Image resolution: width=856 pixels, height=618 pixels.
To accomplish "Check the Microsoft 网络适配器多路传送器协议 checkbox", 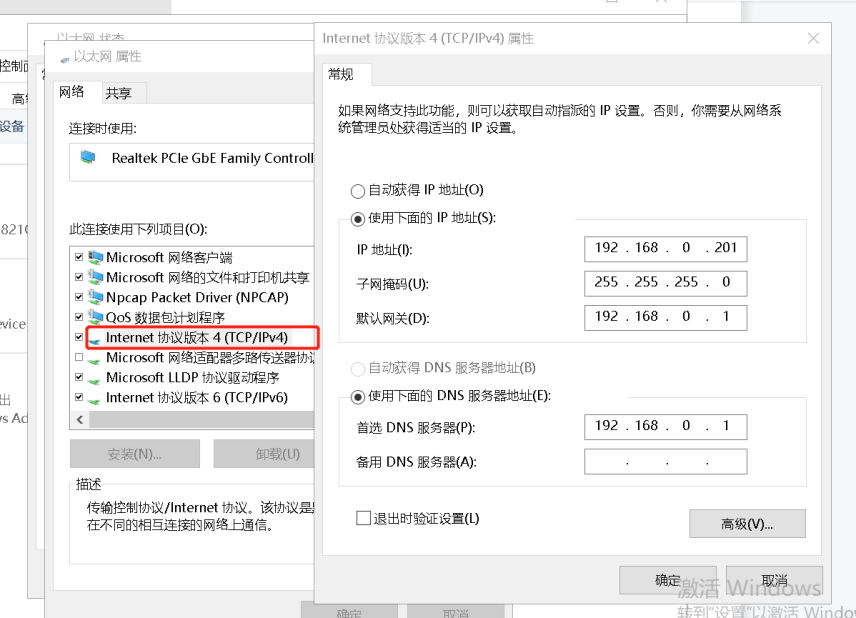I will (79, 358).
